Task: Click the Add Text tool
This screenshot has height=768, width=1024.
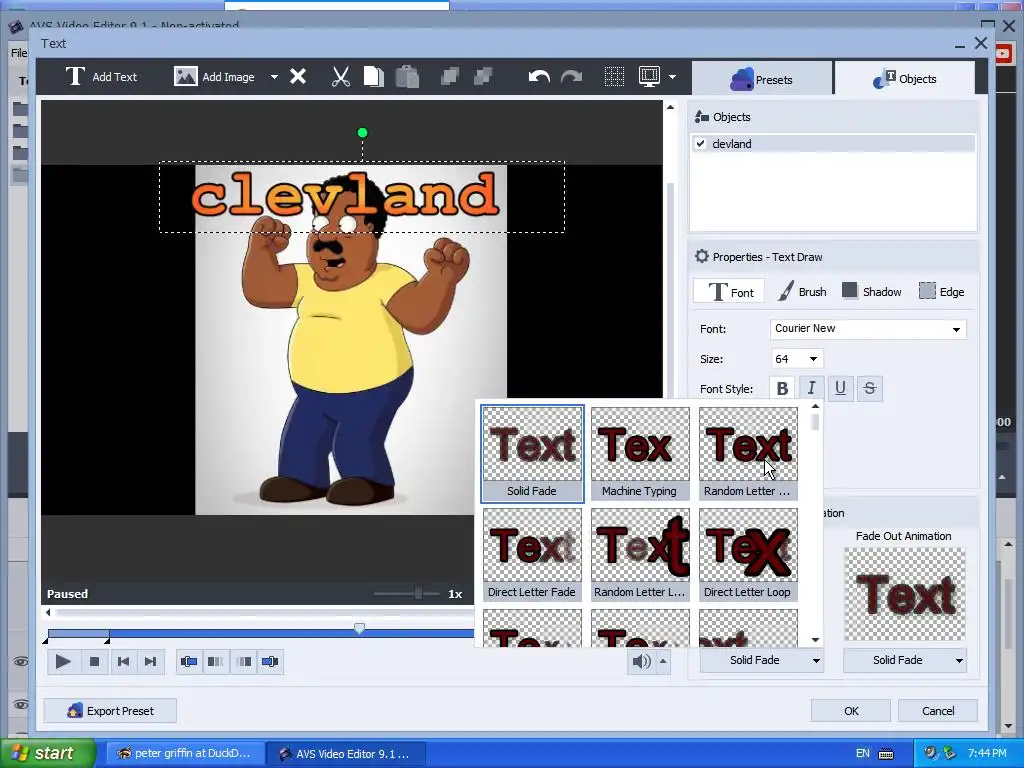Action: (101, 77)
